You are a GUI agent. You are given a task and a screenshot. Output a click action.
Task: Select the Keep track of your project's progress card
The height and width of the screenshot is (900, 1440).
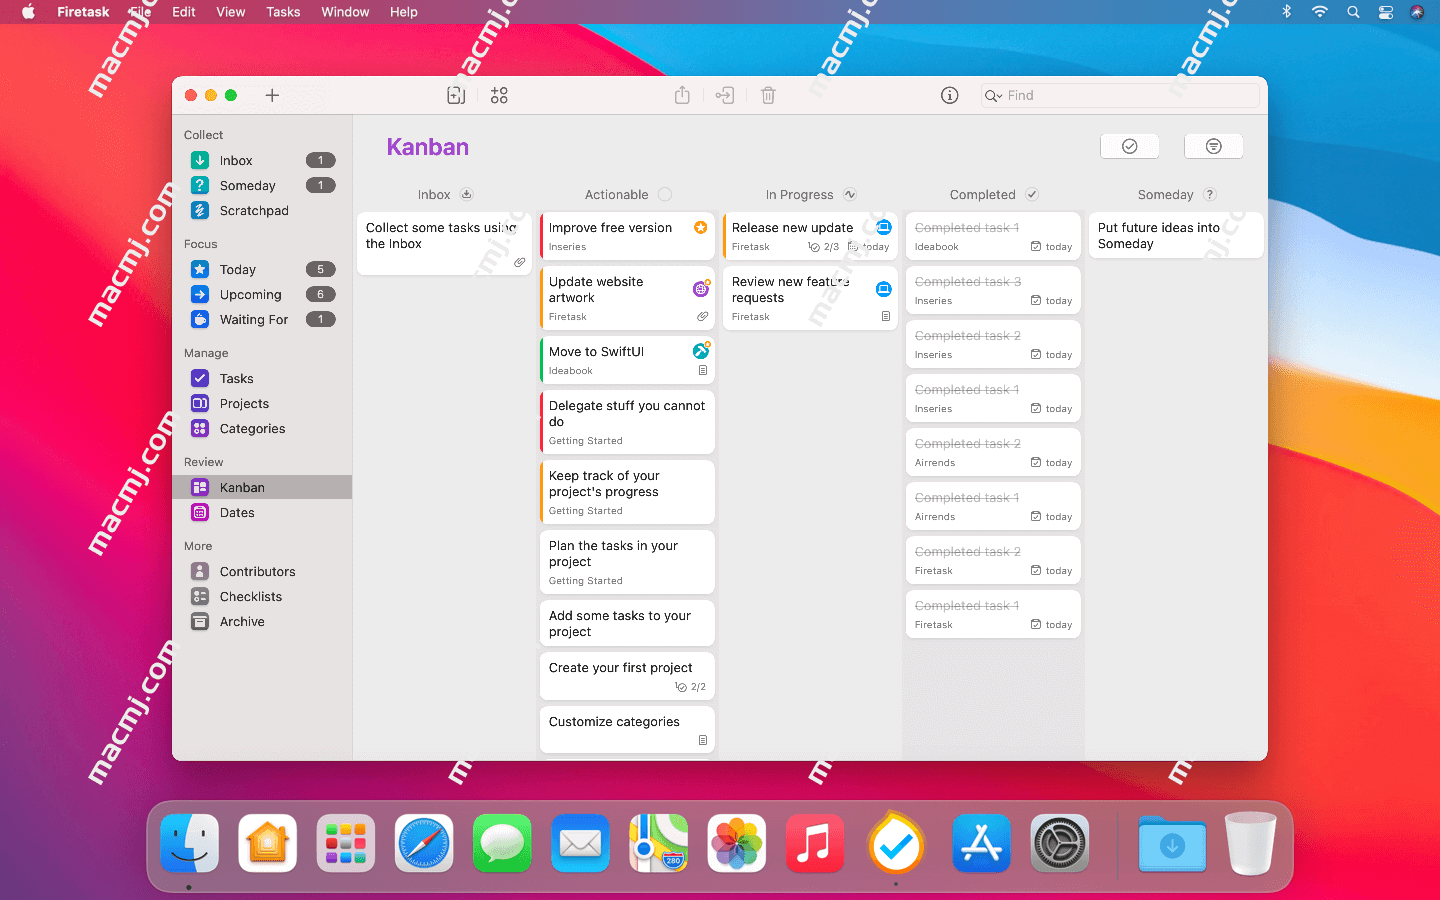[x=627, y=492]
